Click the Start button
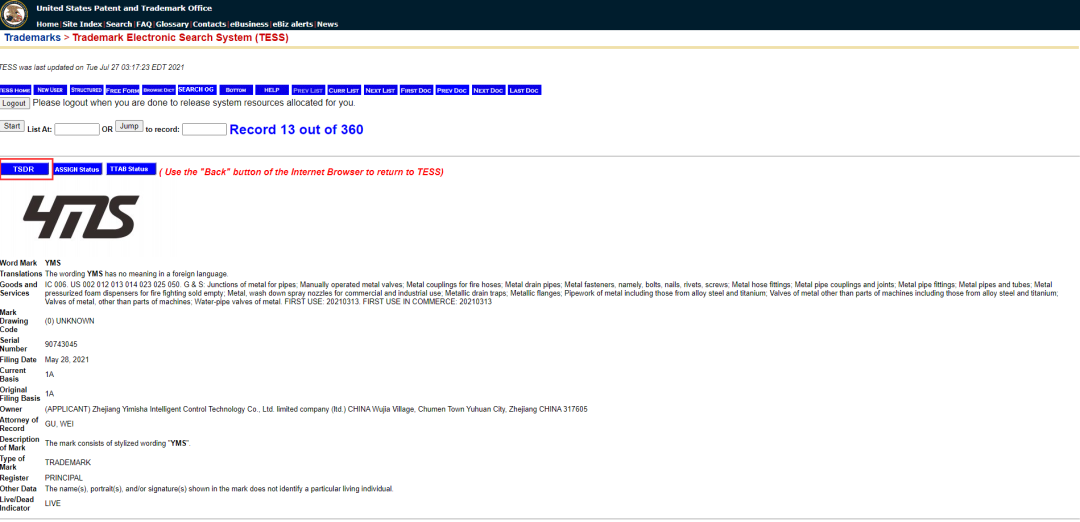 click(12, 126)
